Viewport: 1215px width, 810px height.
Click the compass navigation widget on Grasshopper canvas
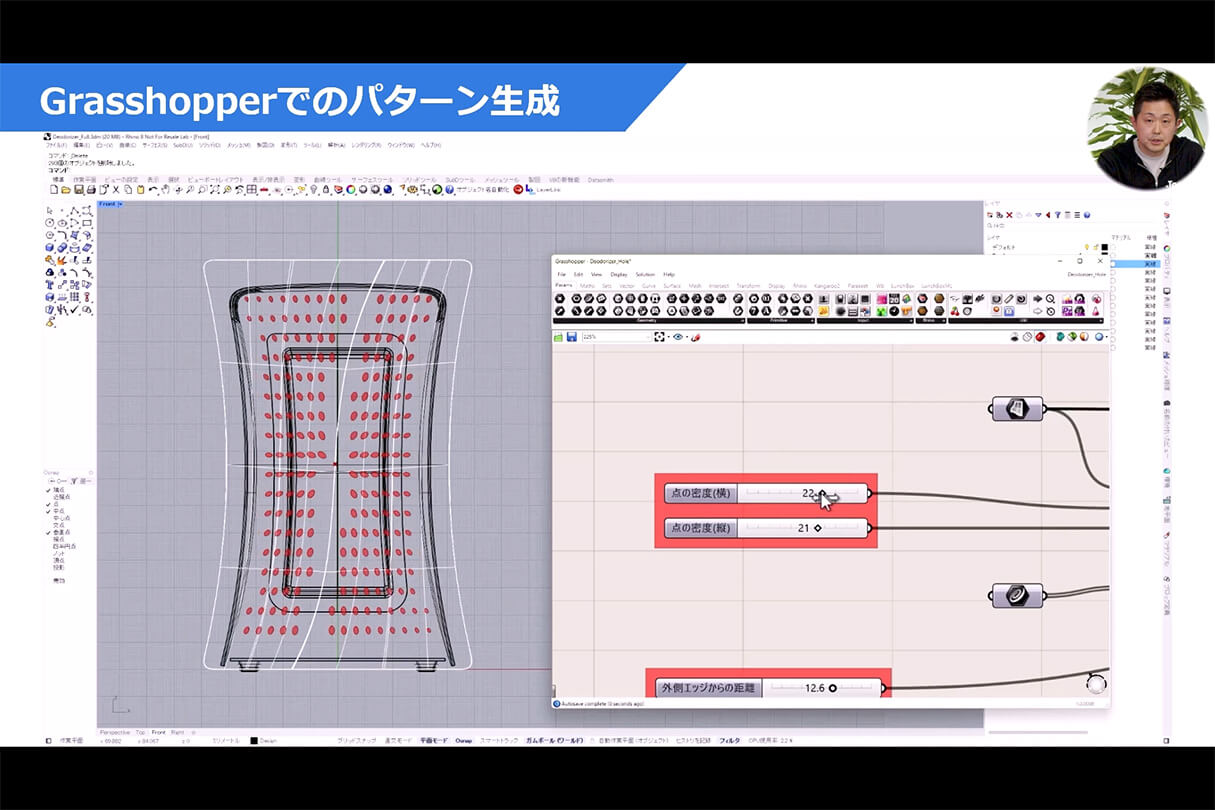pos(1096,684)
